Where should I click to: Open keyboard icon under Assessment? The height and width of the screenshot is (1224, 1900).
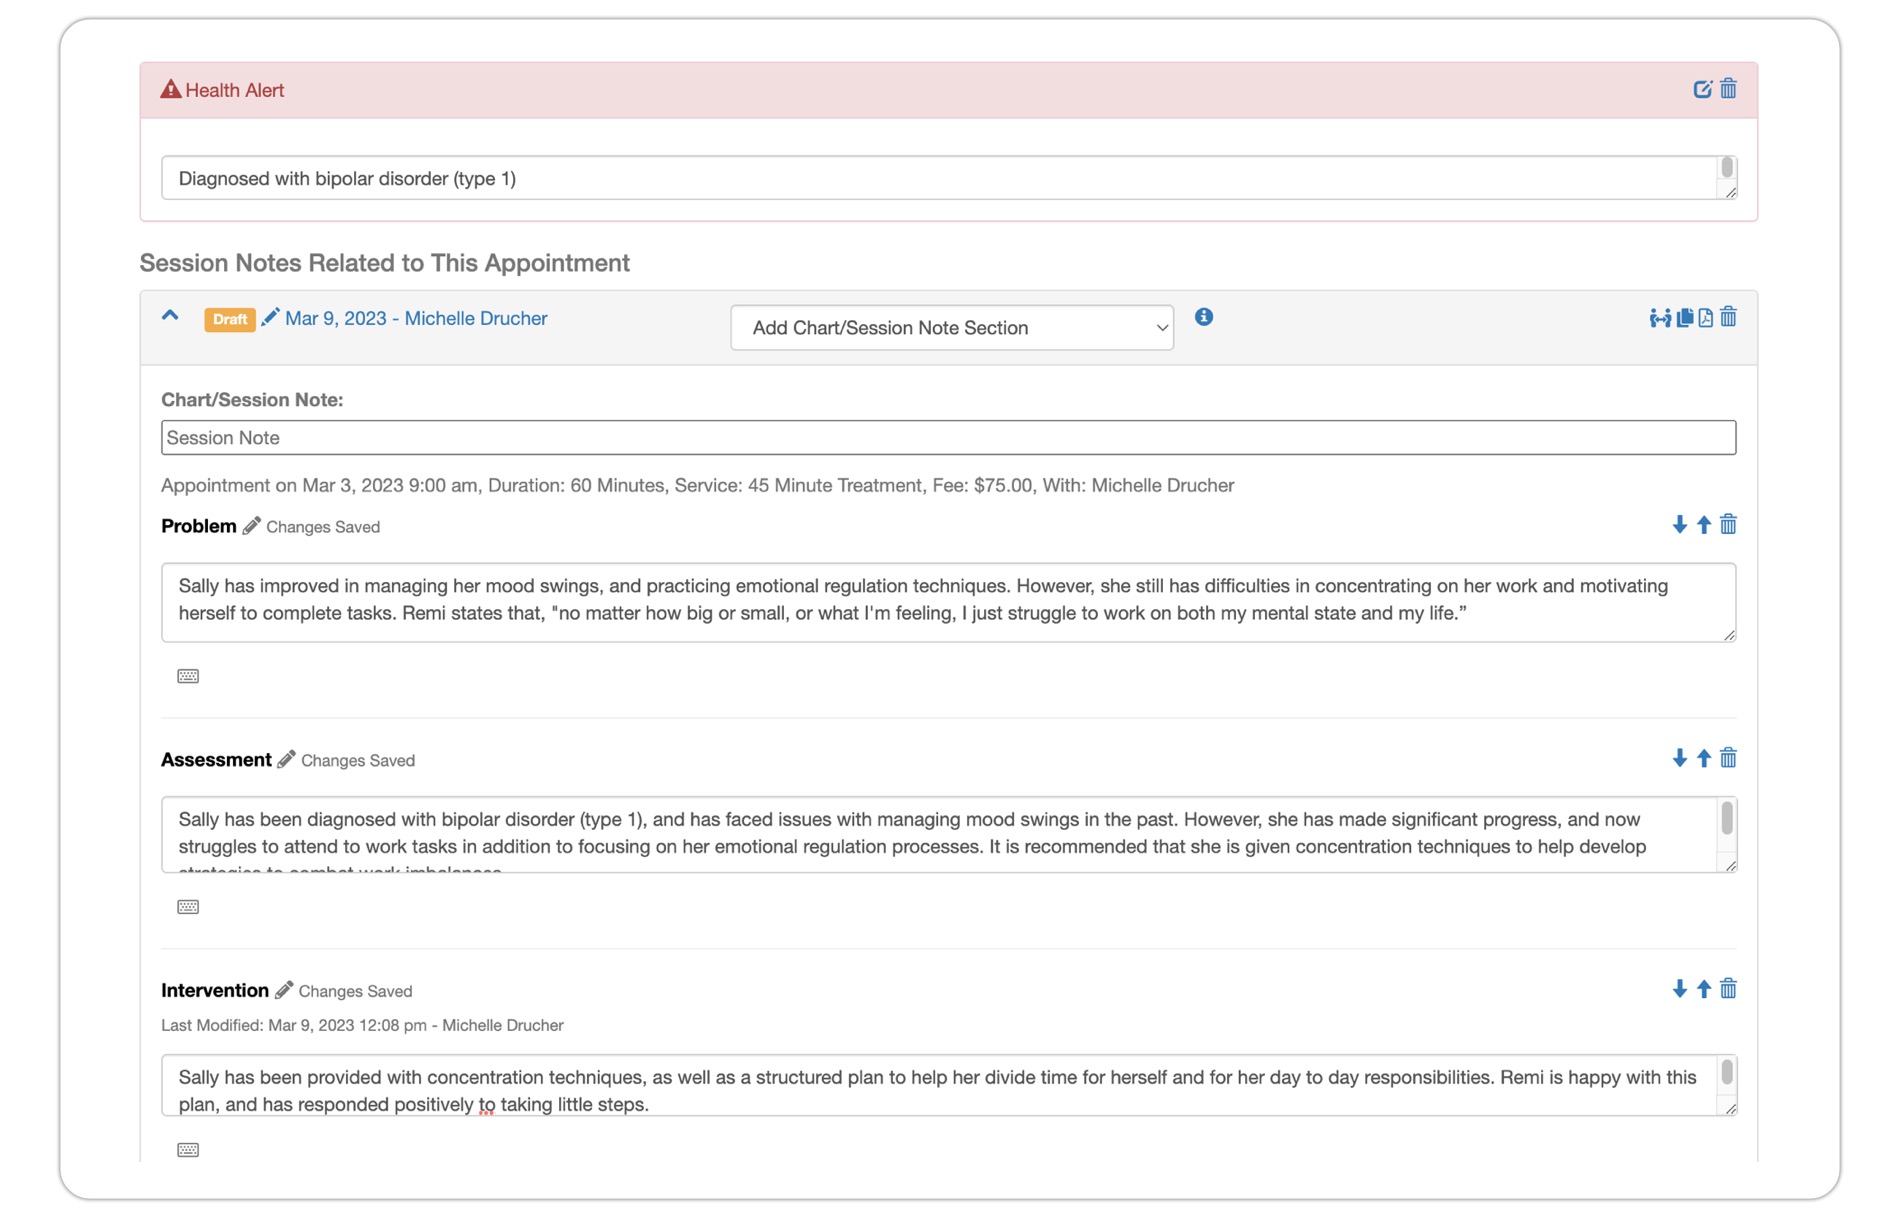pos(188,907)
